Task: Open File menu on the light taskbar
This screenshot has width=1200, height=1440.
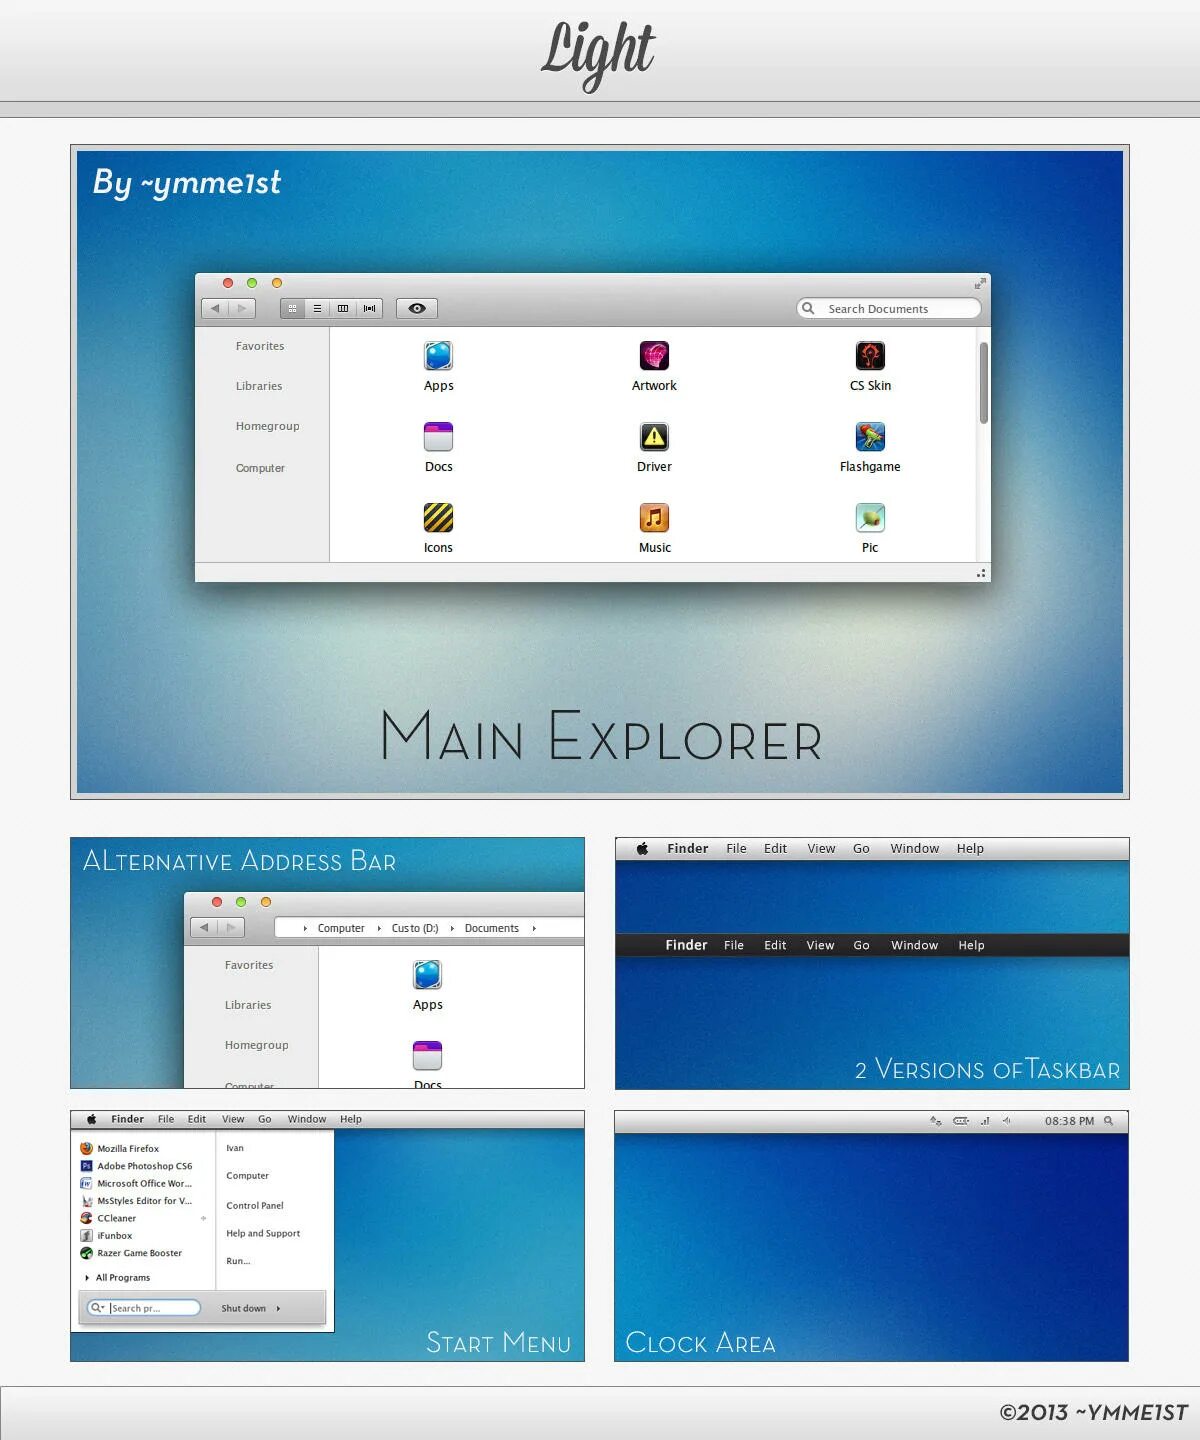Action: (x=736, y=848)
